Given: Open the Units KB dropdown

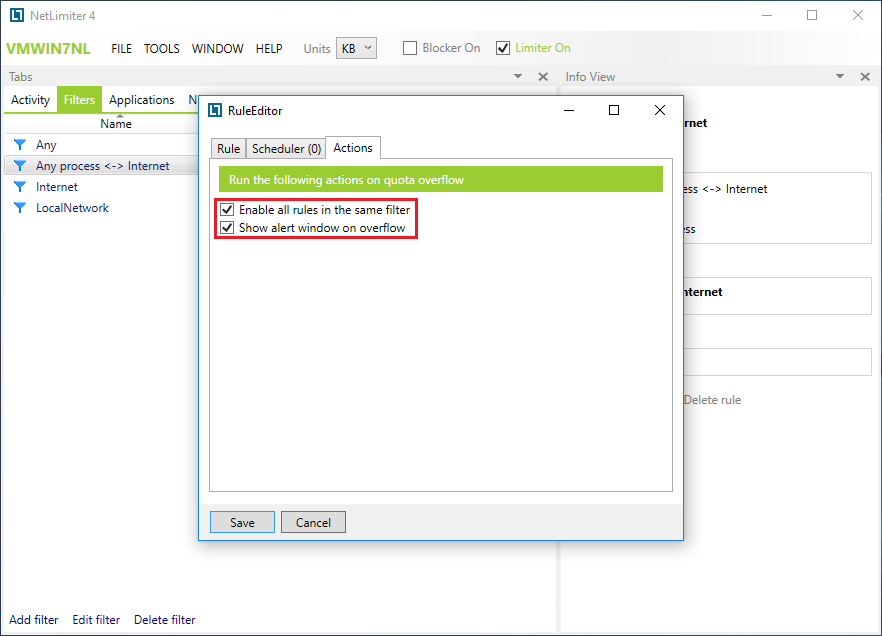Looking at the screenshot, I should pos(356,48).
